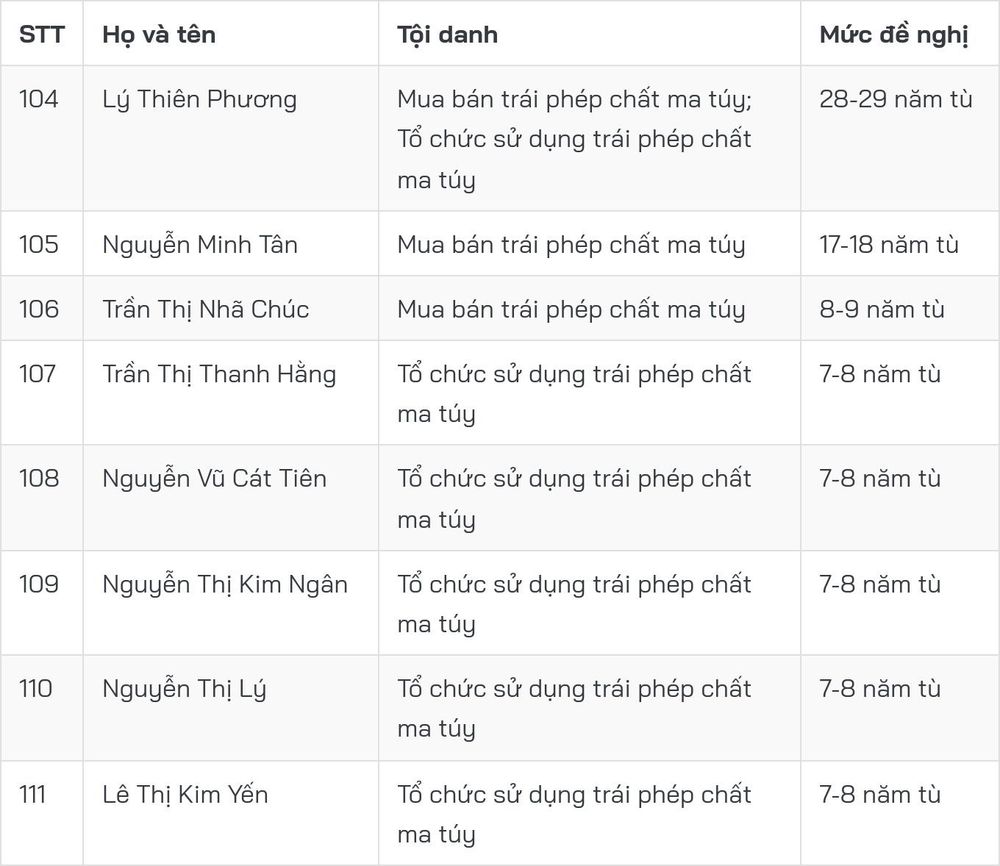Click the Tội danh column header

coord(447,34)
